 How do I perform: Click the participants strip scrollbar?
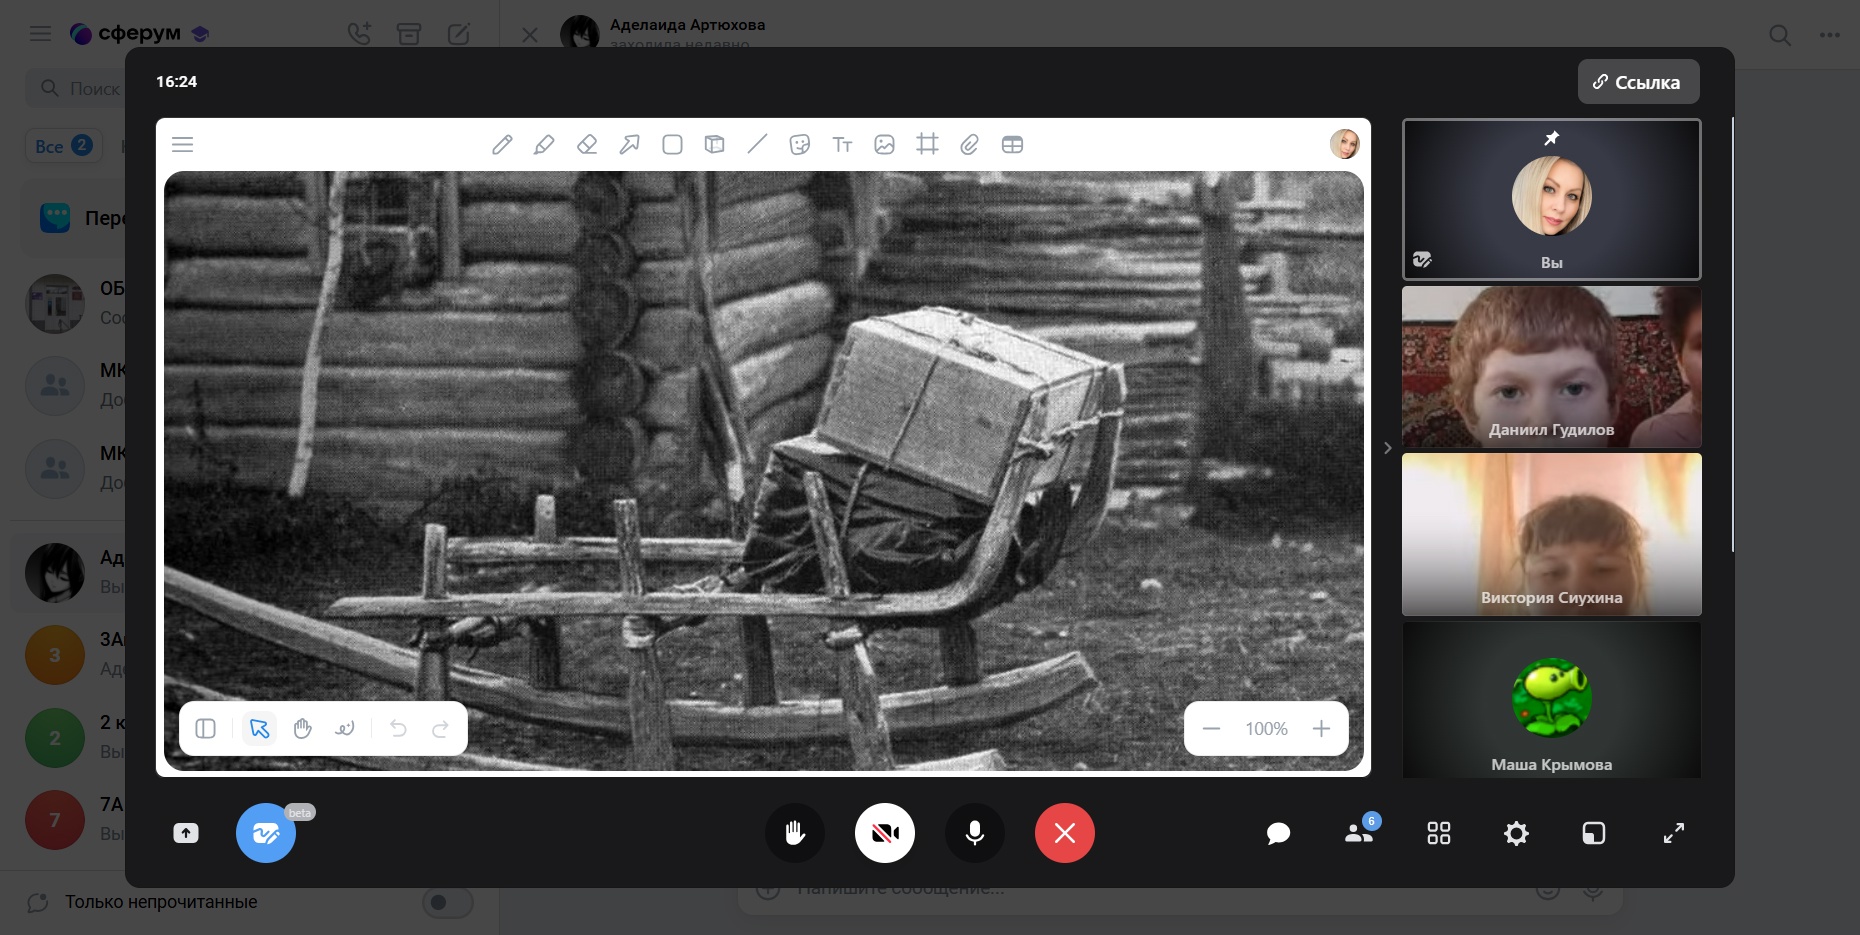pos(1733,334)
